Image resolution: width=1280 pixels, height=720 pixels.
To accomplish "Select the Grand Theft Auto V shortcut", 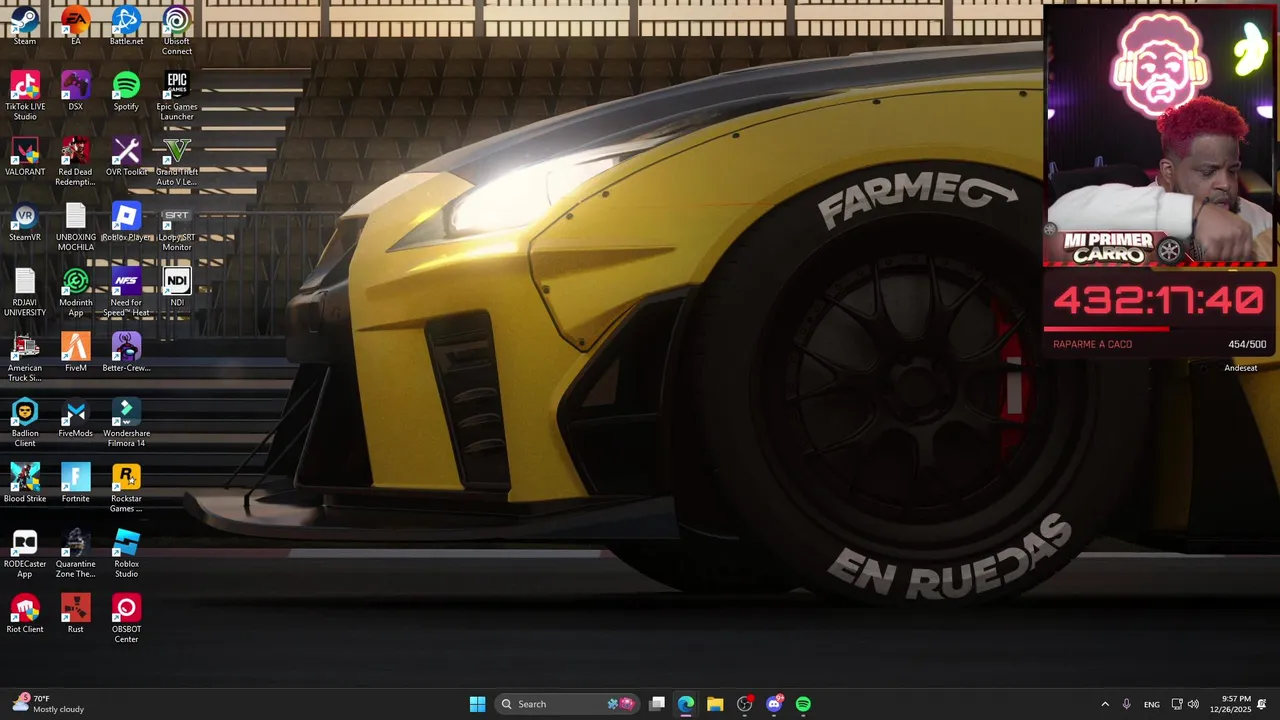I will 177,162.
